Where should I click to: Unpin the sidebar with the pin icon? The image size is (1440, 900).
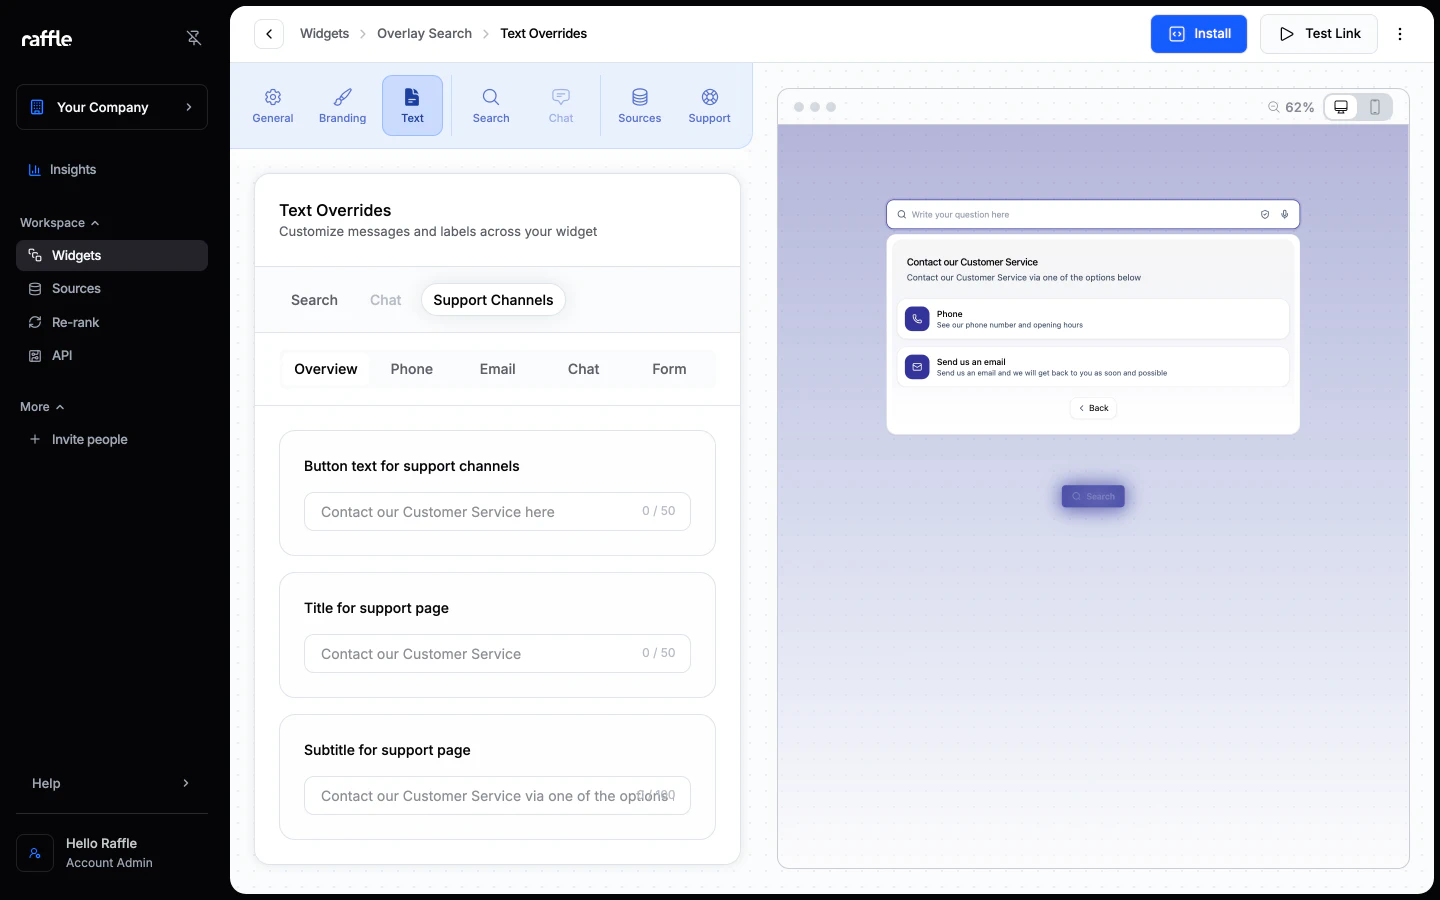point(194,38)
